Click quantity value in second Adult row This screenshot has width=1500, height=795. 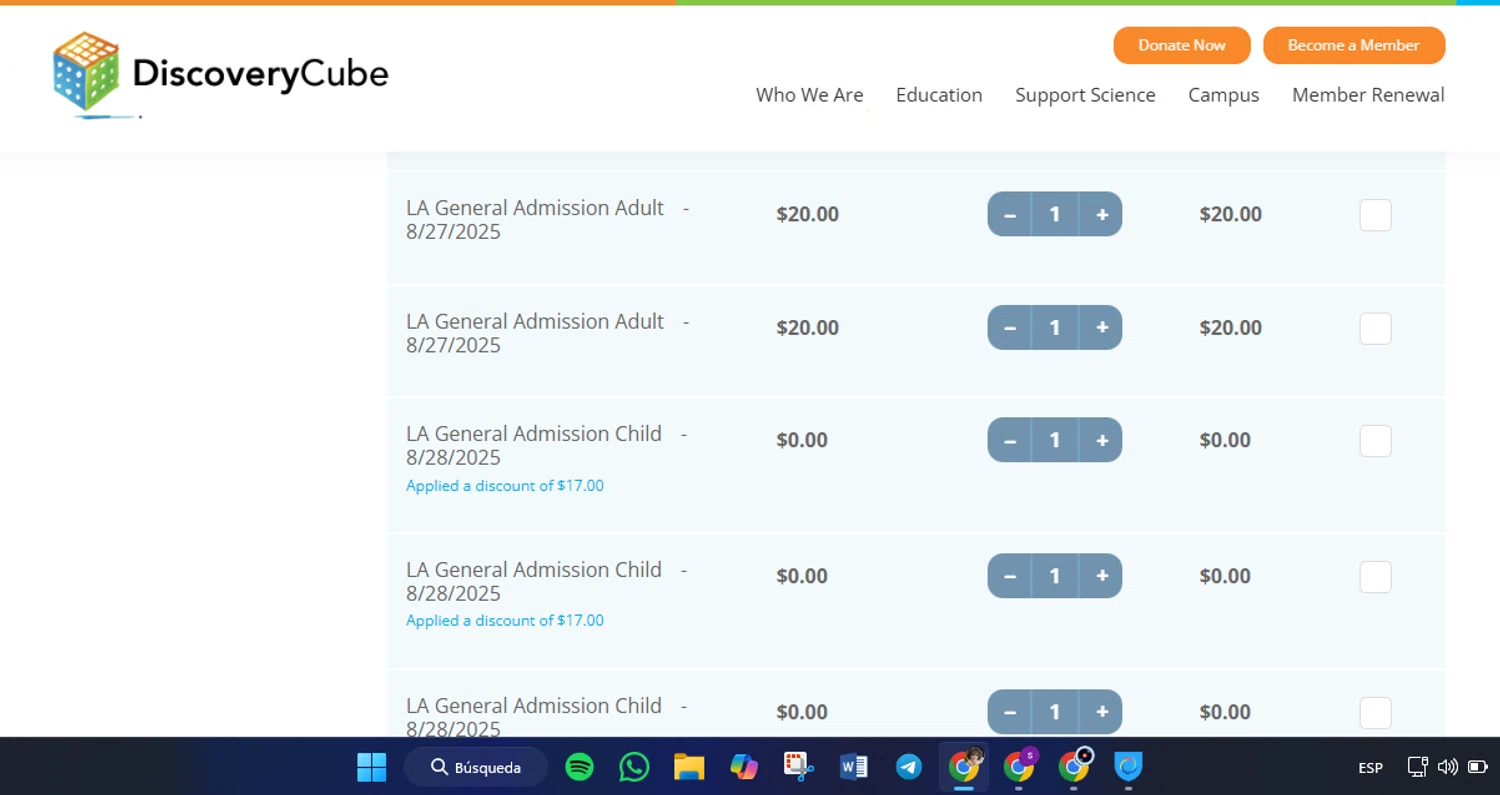tap(1055, 327)
